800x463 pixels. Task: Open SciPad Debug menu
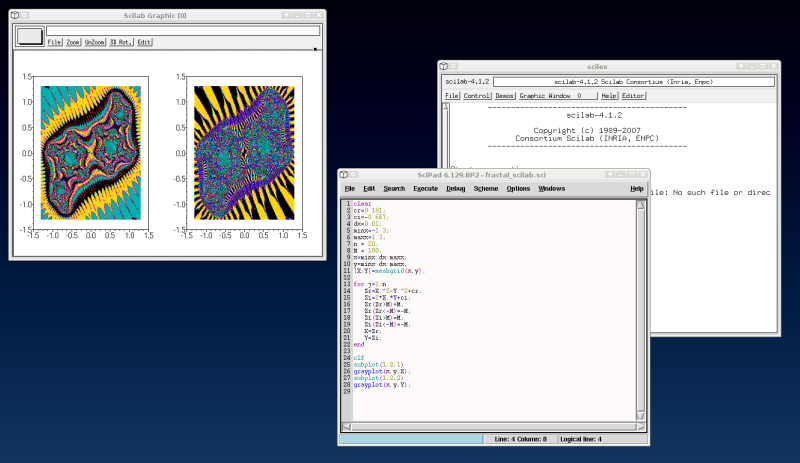[x=456, y=188]
